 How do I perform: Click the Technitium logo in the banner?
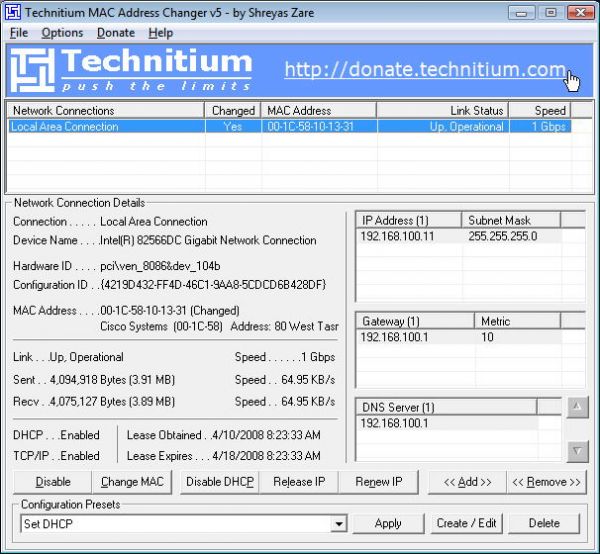tap(131, 70)
